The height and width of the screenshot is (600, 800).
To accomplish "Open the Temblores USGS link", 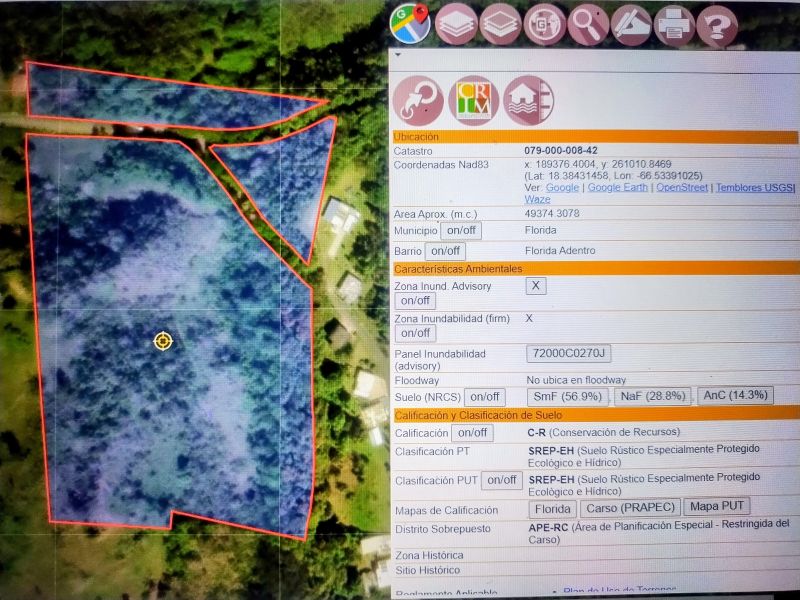I will [754, 187].
